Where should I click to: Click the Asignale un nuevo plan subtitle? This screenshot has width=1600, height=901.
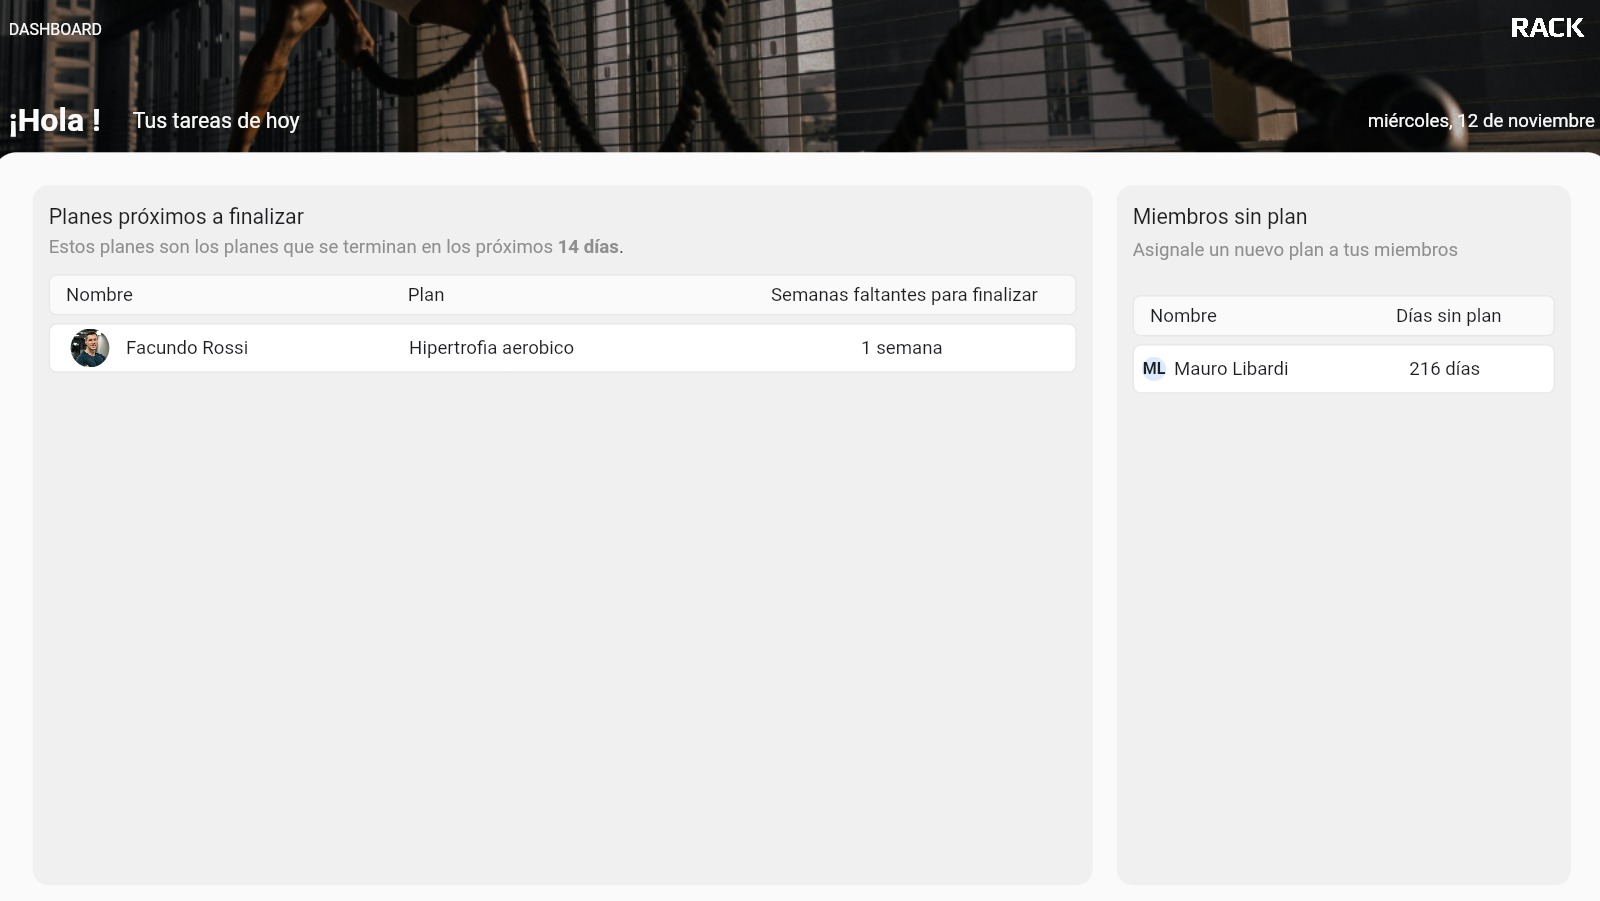(x=1295, y=250)
